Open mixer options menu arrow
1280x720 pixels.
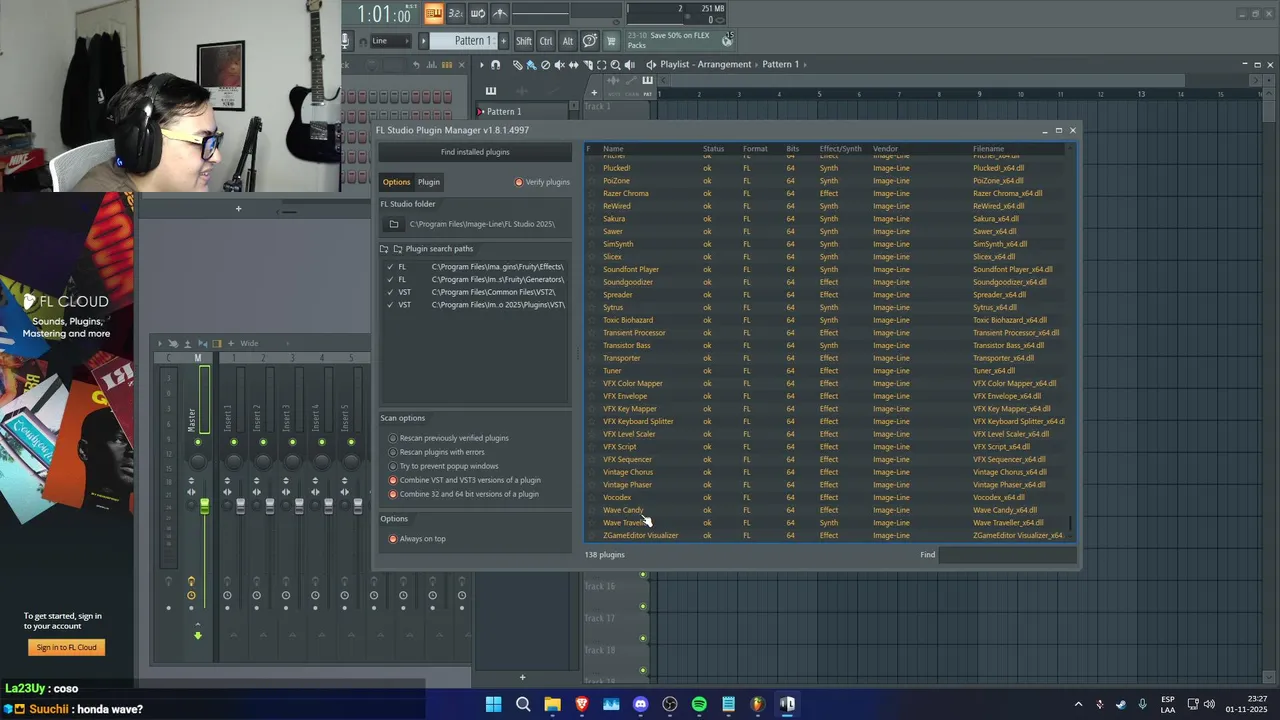159,343
